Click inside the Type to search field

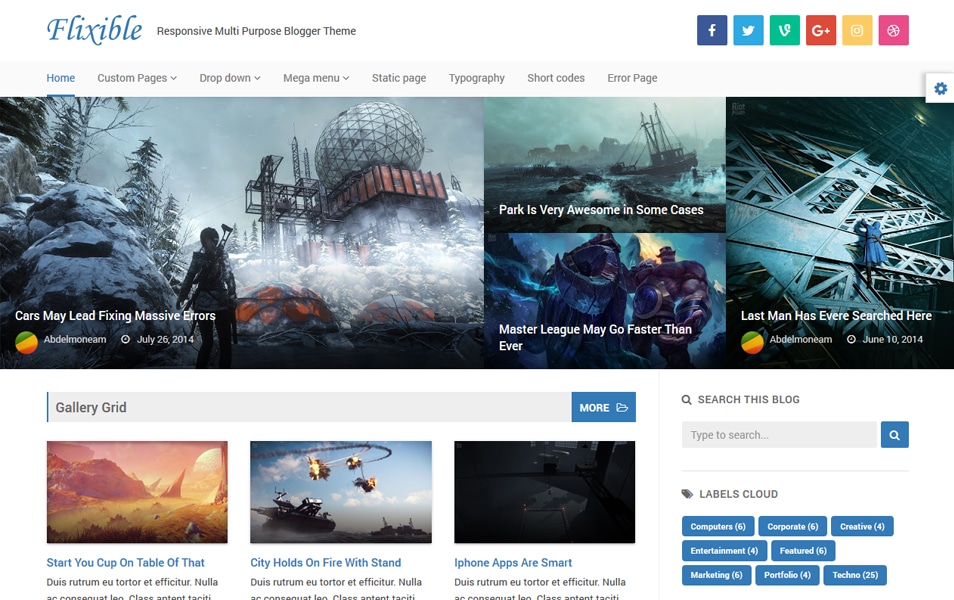point(778,434)
